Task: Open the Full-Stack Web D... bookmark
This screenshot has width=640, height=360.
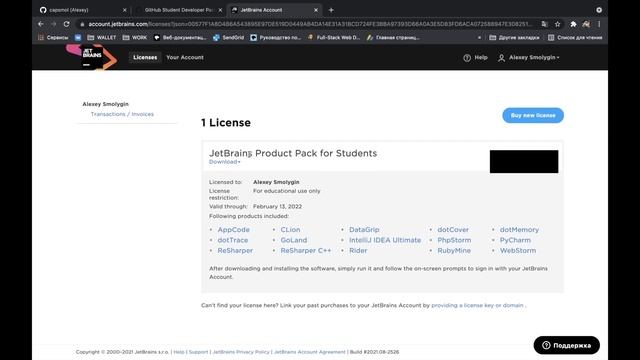Action: 334,38
